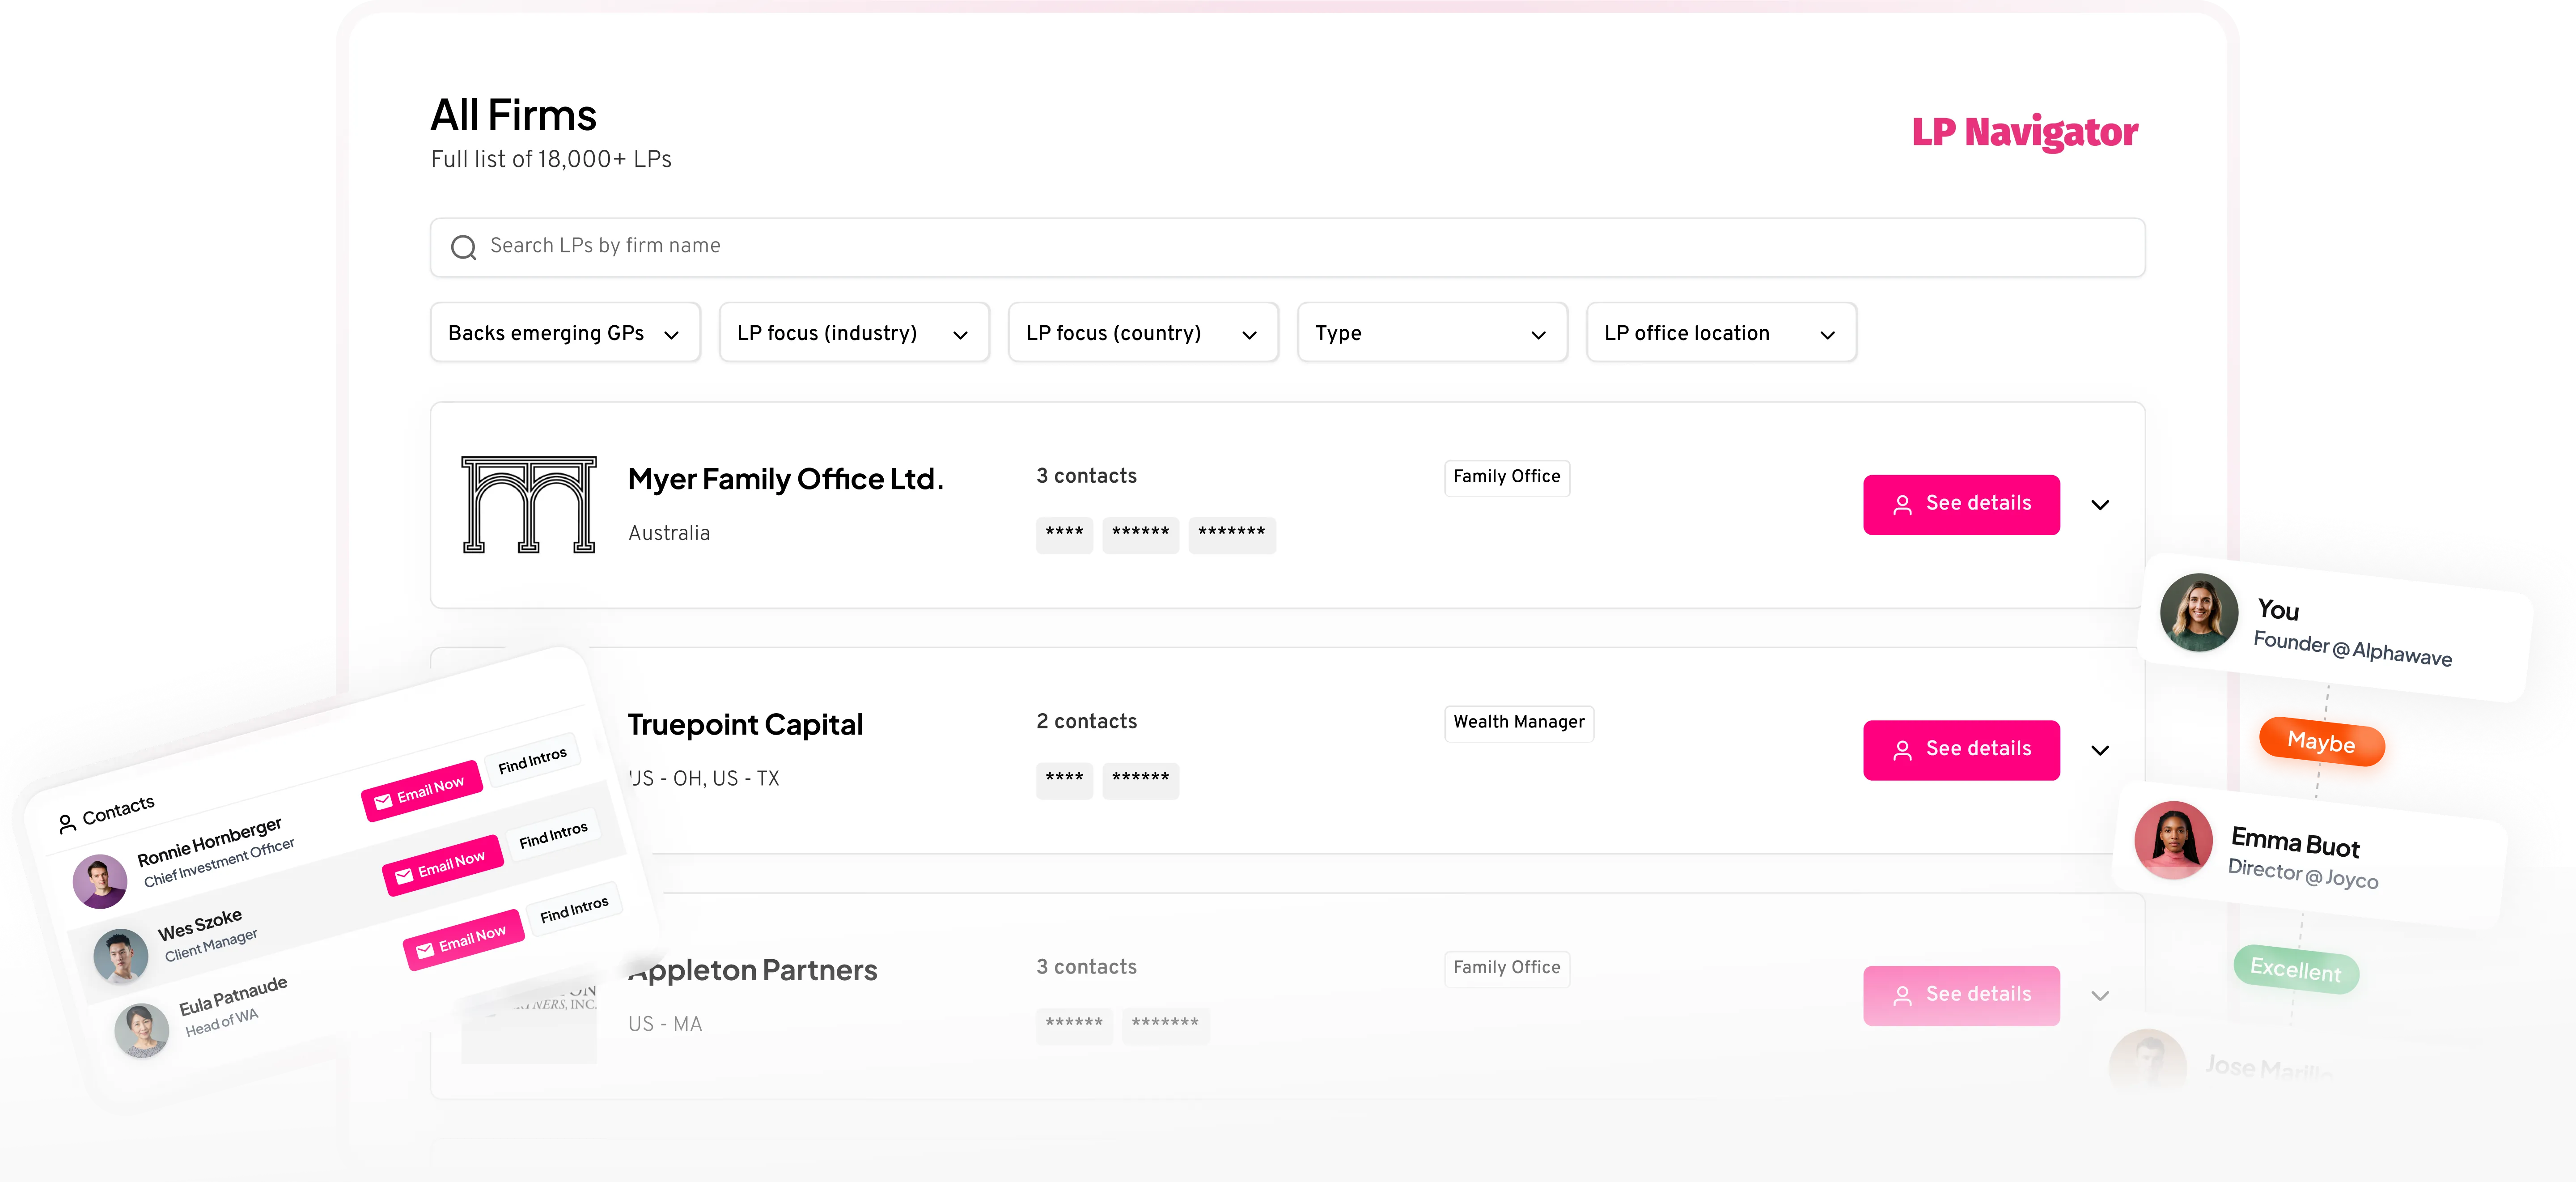The width and height of the screenshot is (2576, 1182).
Task: Click 'Head of WA' title text
Action: pyautogui.click(x=222, y=1022)
